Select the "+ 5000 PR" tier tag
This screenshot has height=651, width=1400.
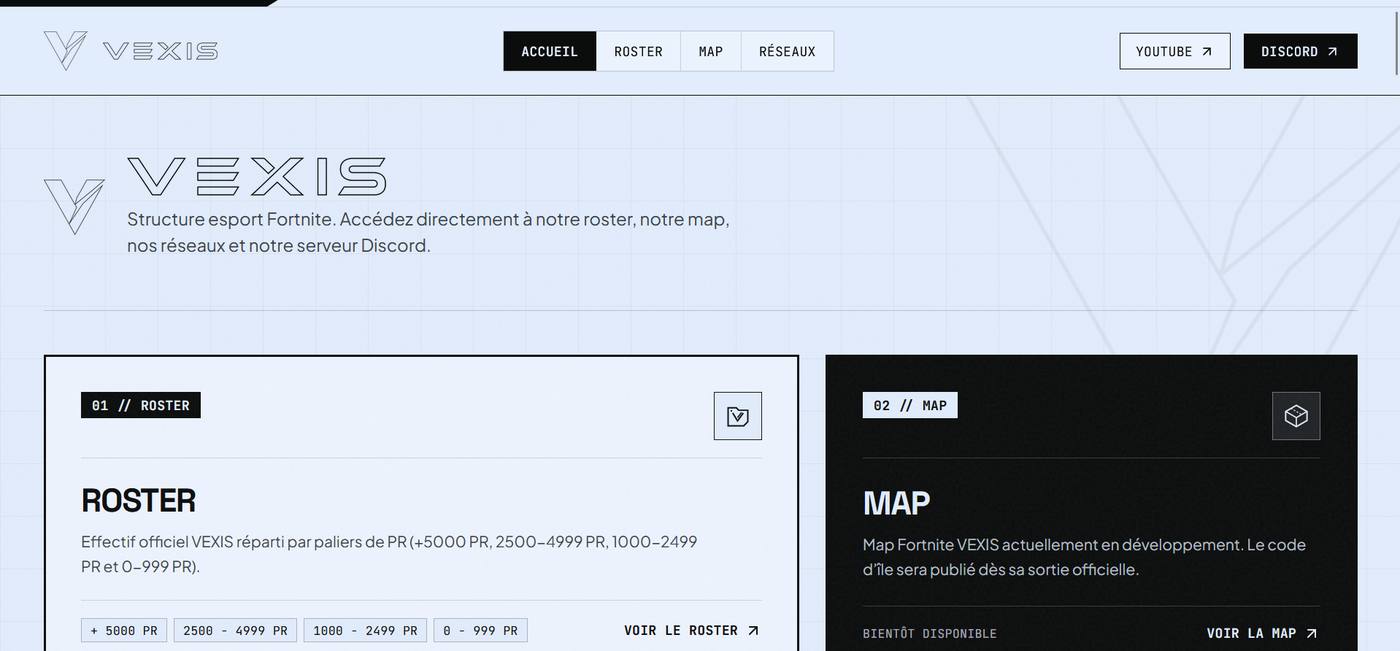click(124, 631)
